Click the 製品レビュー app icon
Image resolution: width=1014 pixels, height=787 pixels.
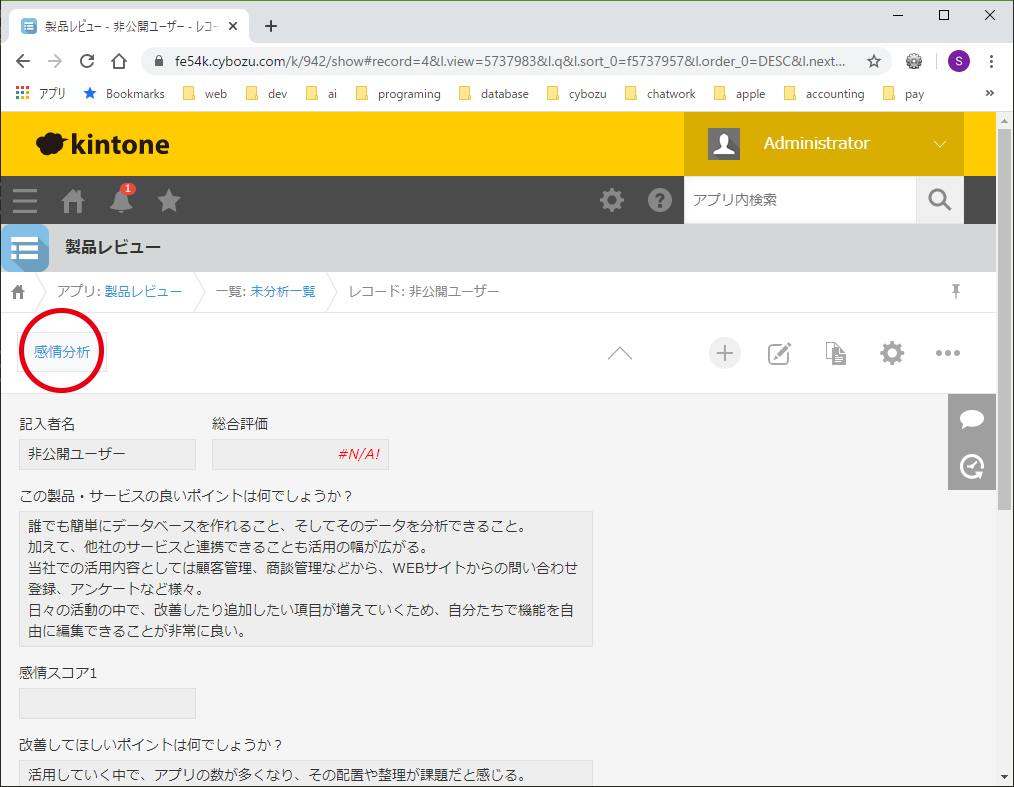pos(25,248)
